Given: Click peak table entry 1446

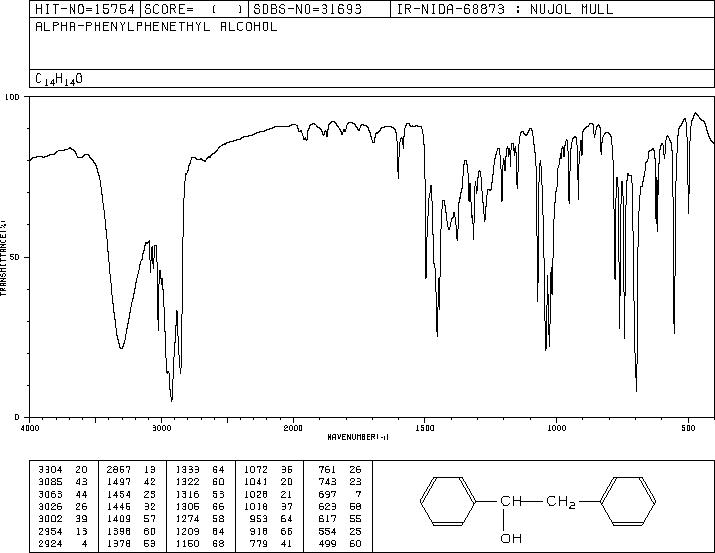Looking at the screenshot, I should coord(119,506).
